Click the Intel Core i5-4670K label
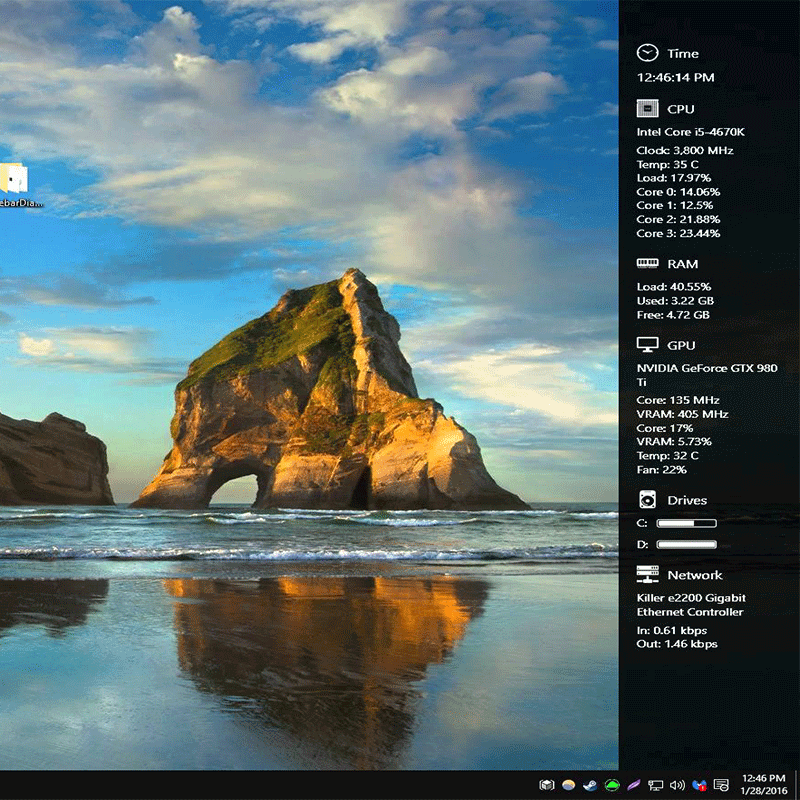 pyautogui.click(x=690, y=132)
